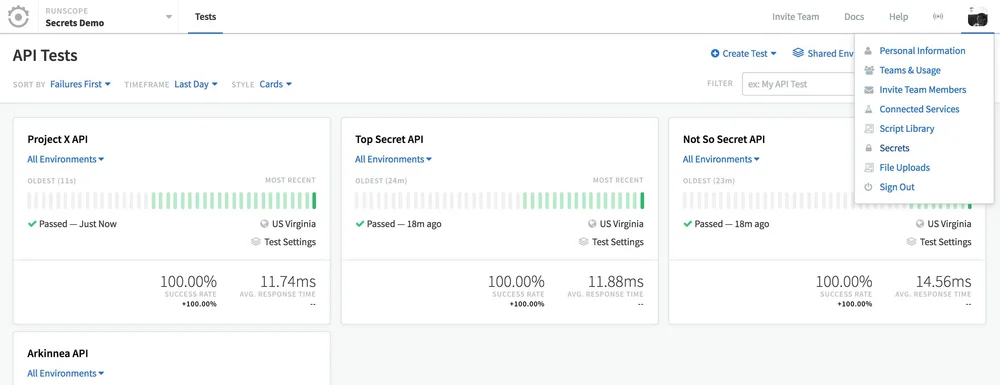Click the 14.56ms average response time
The image size is (1000, 385).
(943, 281)
